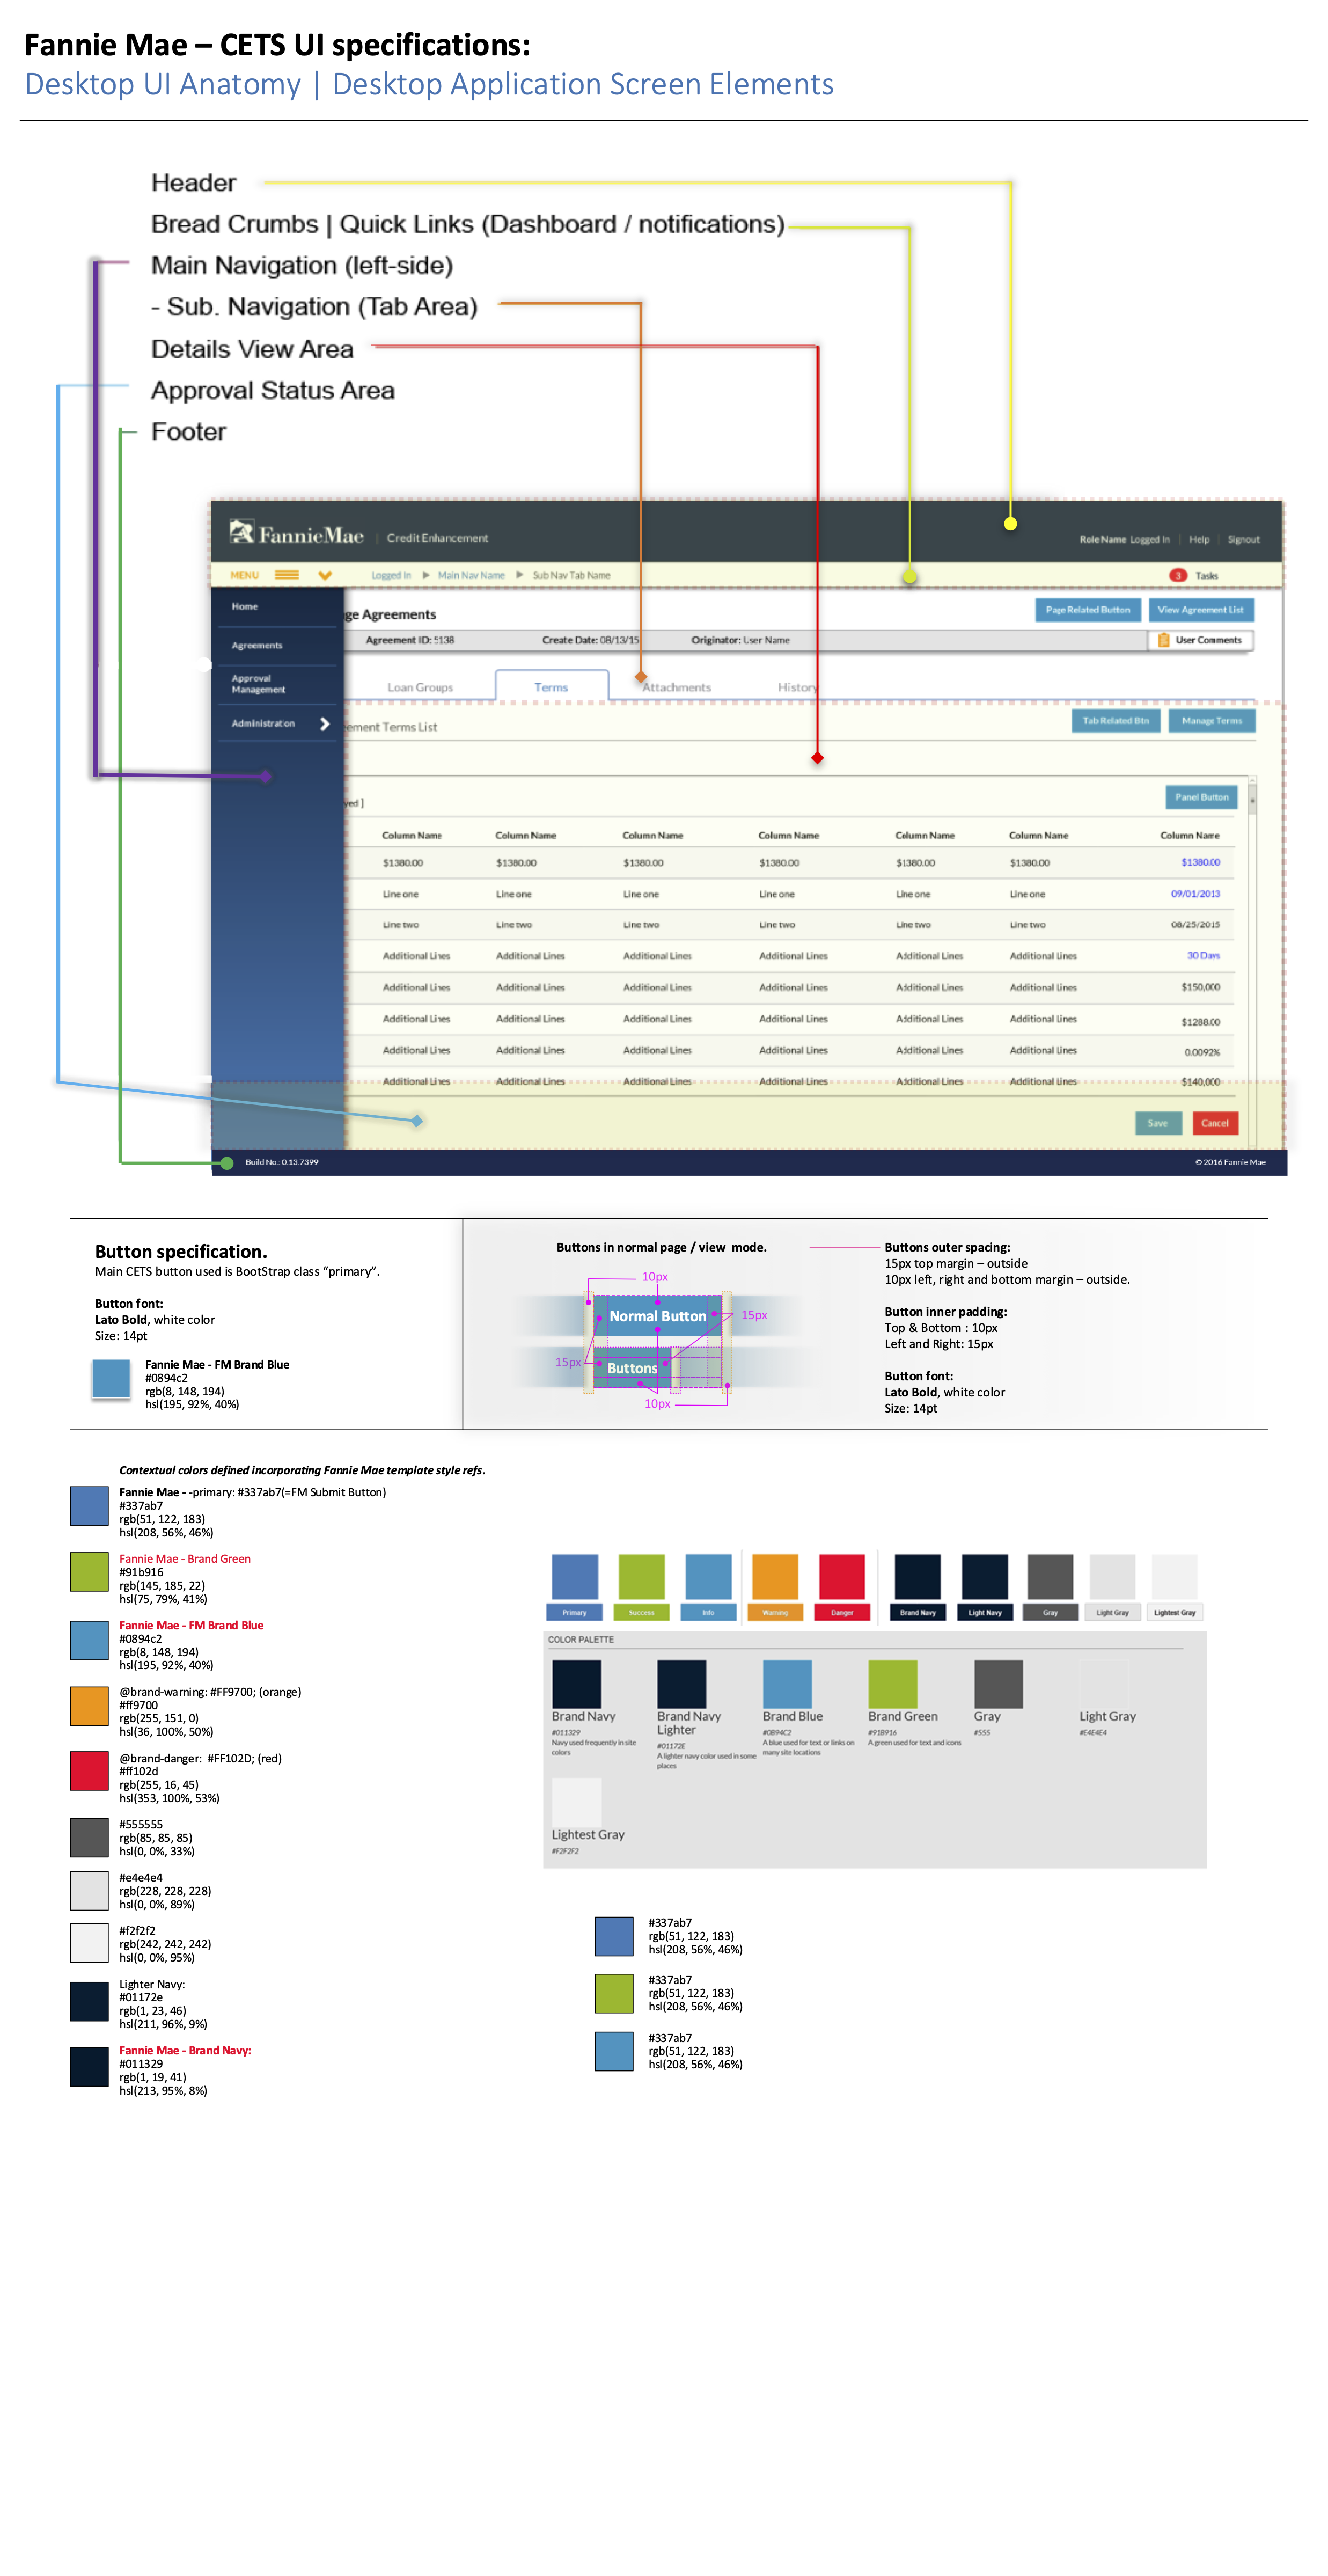1328x2576 pixels.
Task: Click the Light Navy sample button
Action: (985, 1613)
